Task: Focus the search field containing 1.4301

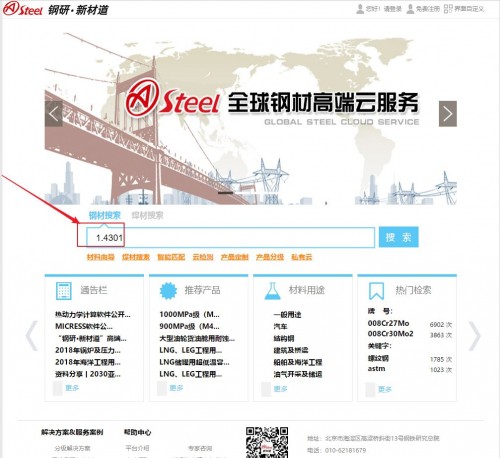Action: tap(230, 237)
